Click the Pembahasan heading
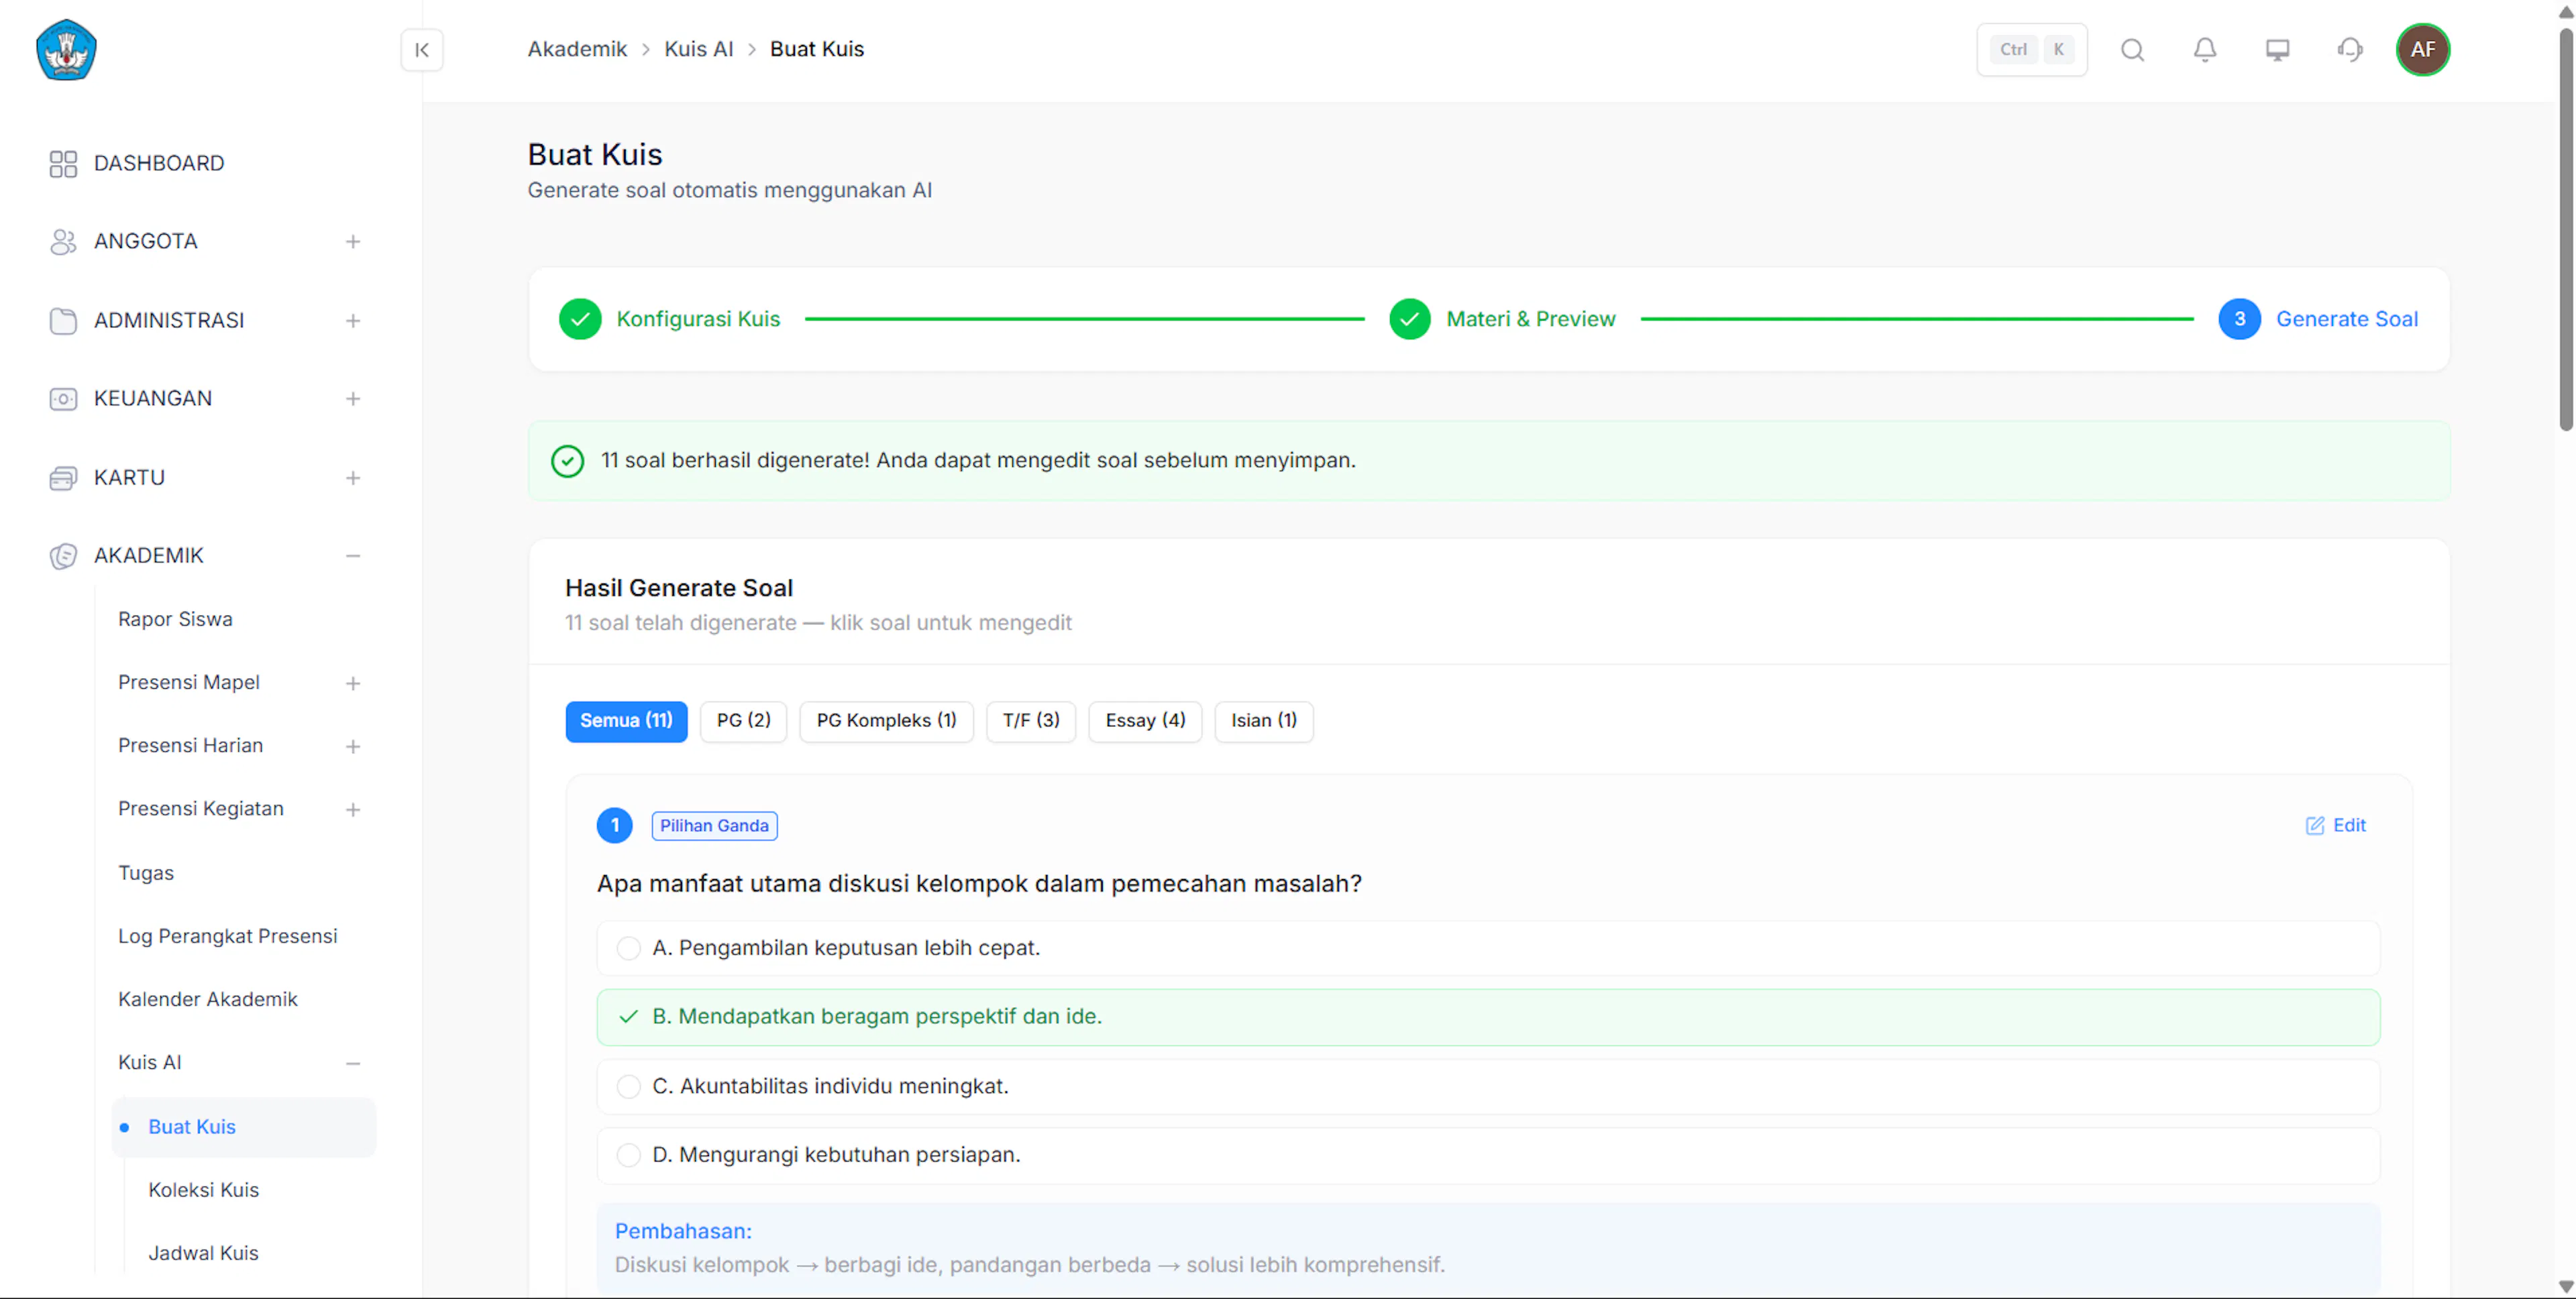2576x1299 pixels. pyautogui.click(x=683, y=1231)
